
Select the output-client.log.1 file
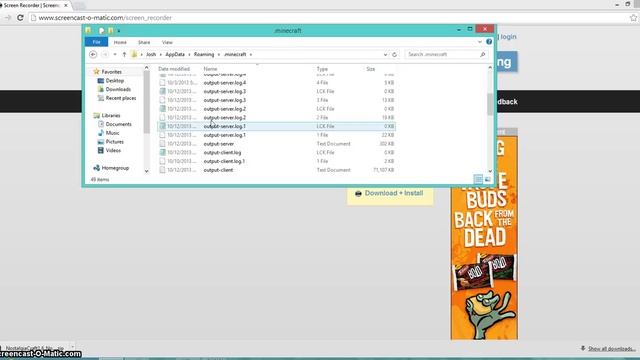pos(276,161)
